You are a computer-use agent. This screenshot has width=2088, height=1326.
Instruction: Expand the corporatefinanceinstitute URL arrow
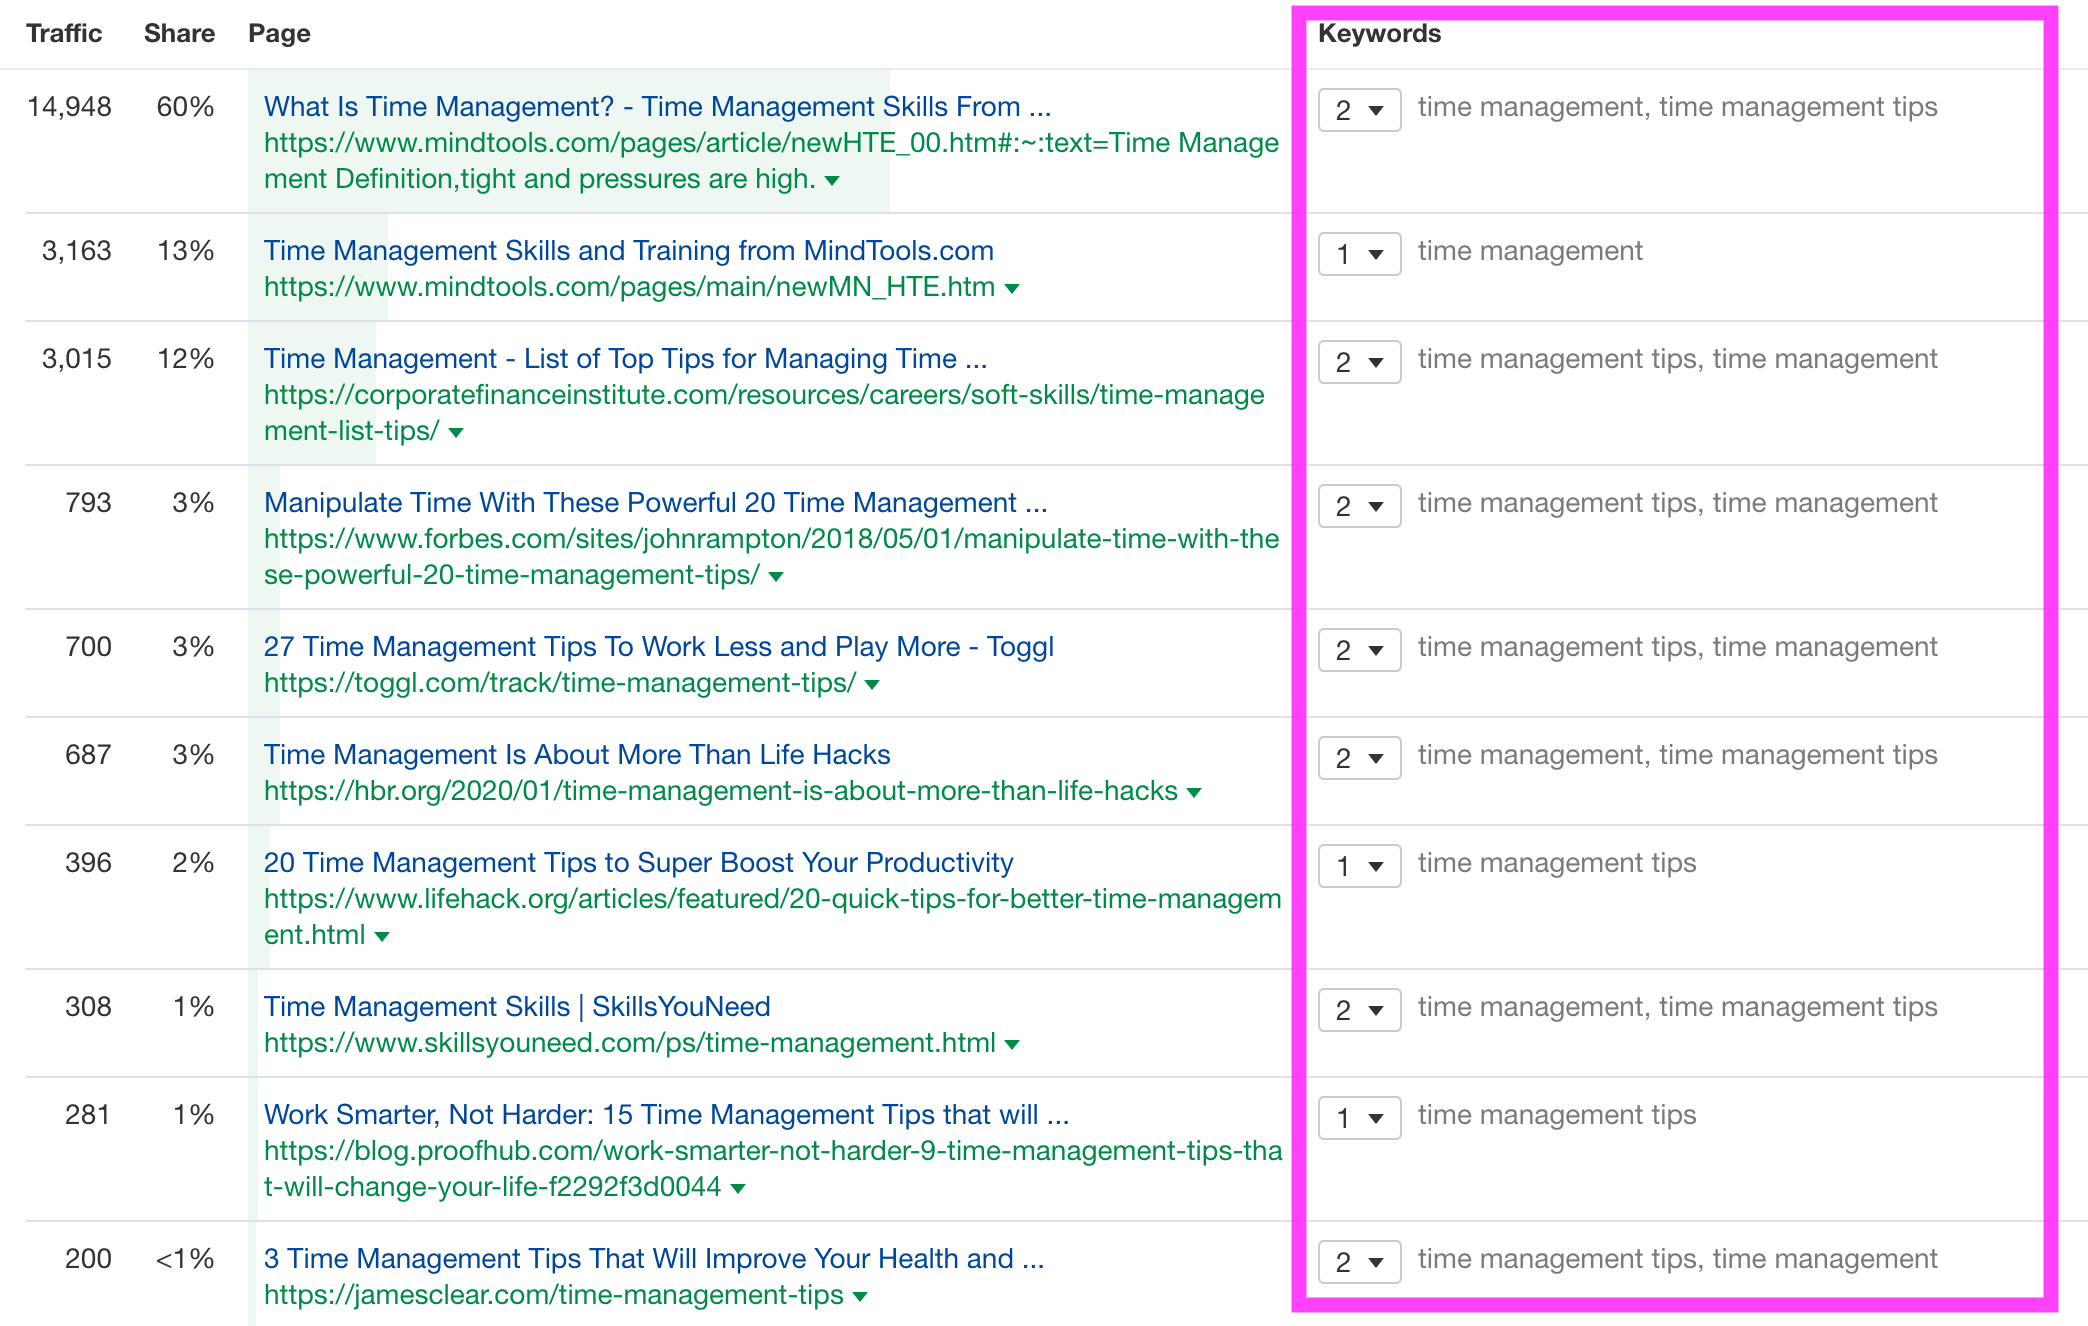tap(455, 432)
